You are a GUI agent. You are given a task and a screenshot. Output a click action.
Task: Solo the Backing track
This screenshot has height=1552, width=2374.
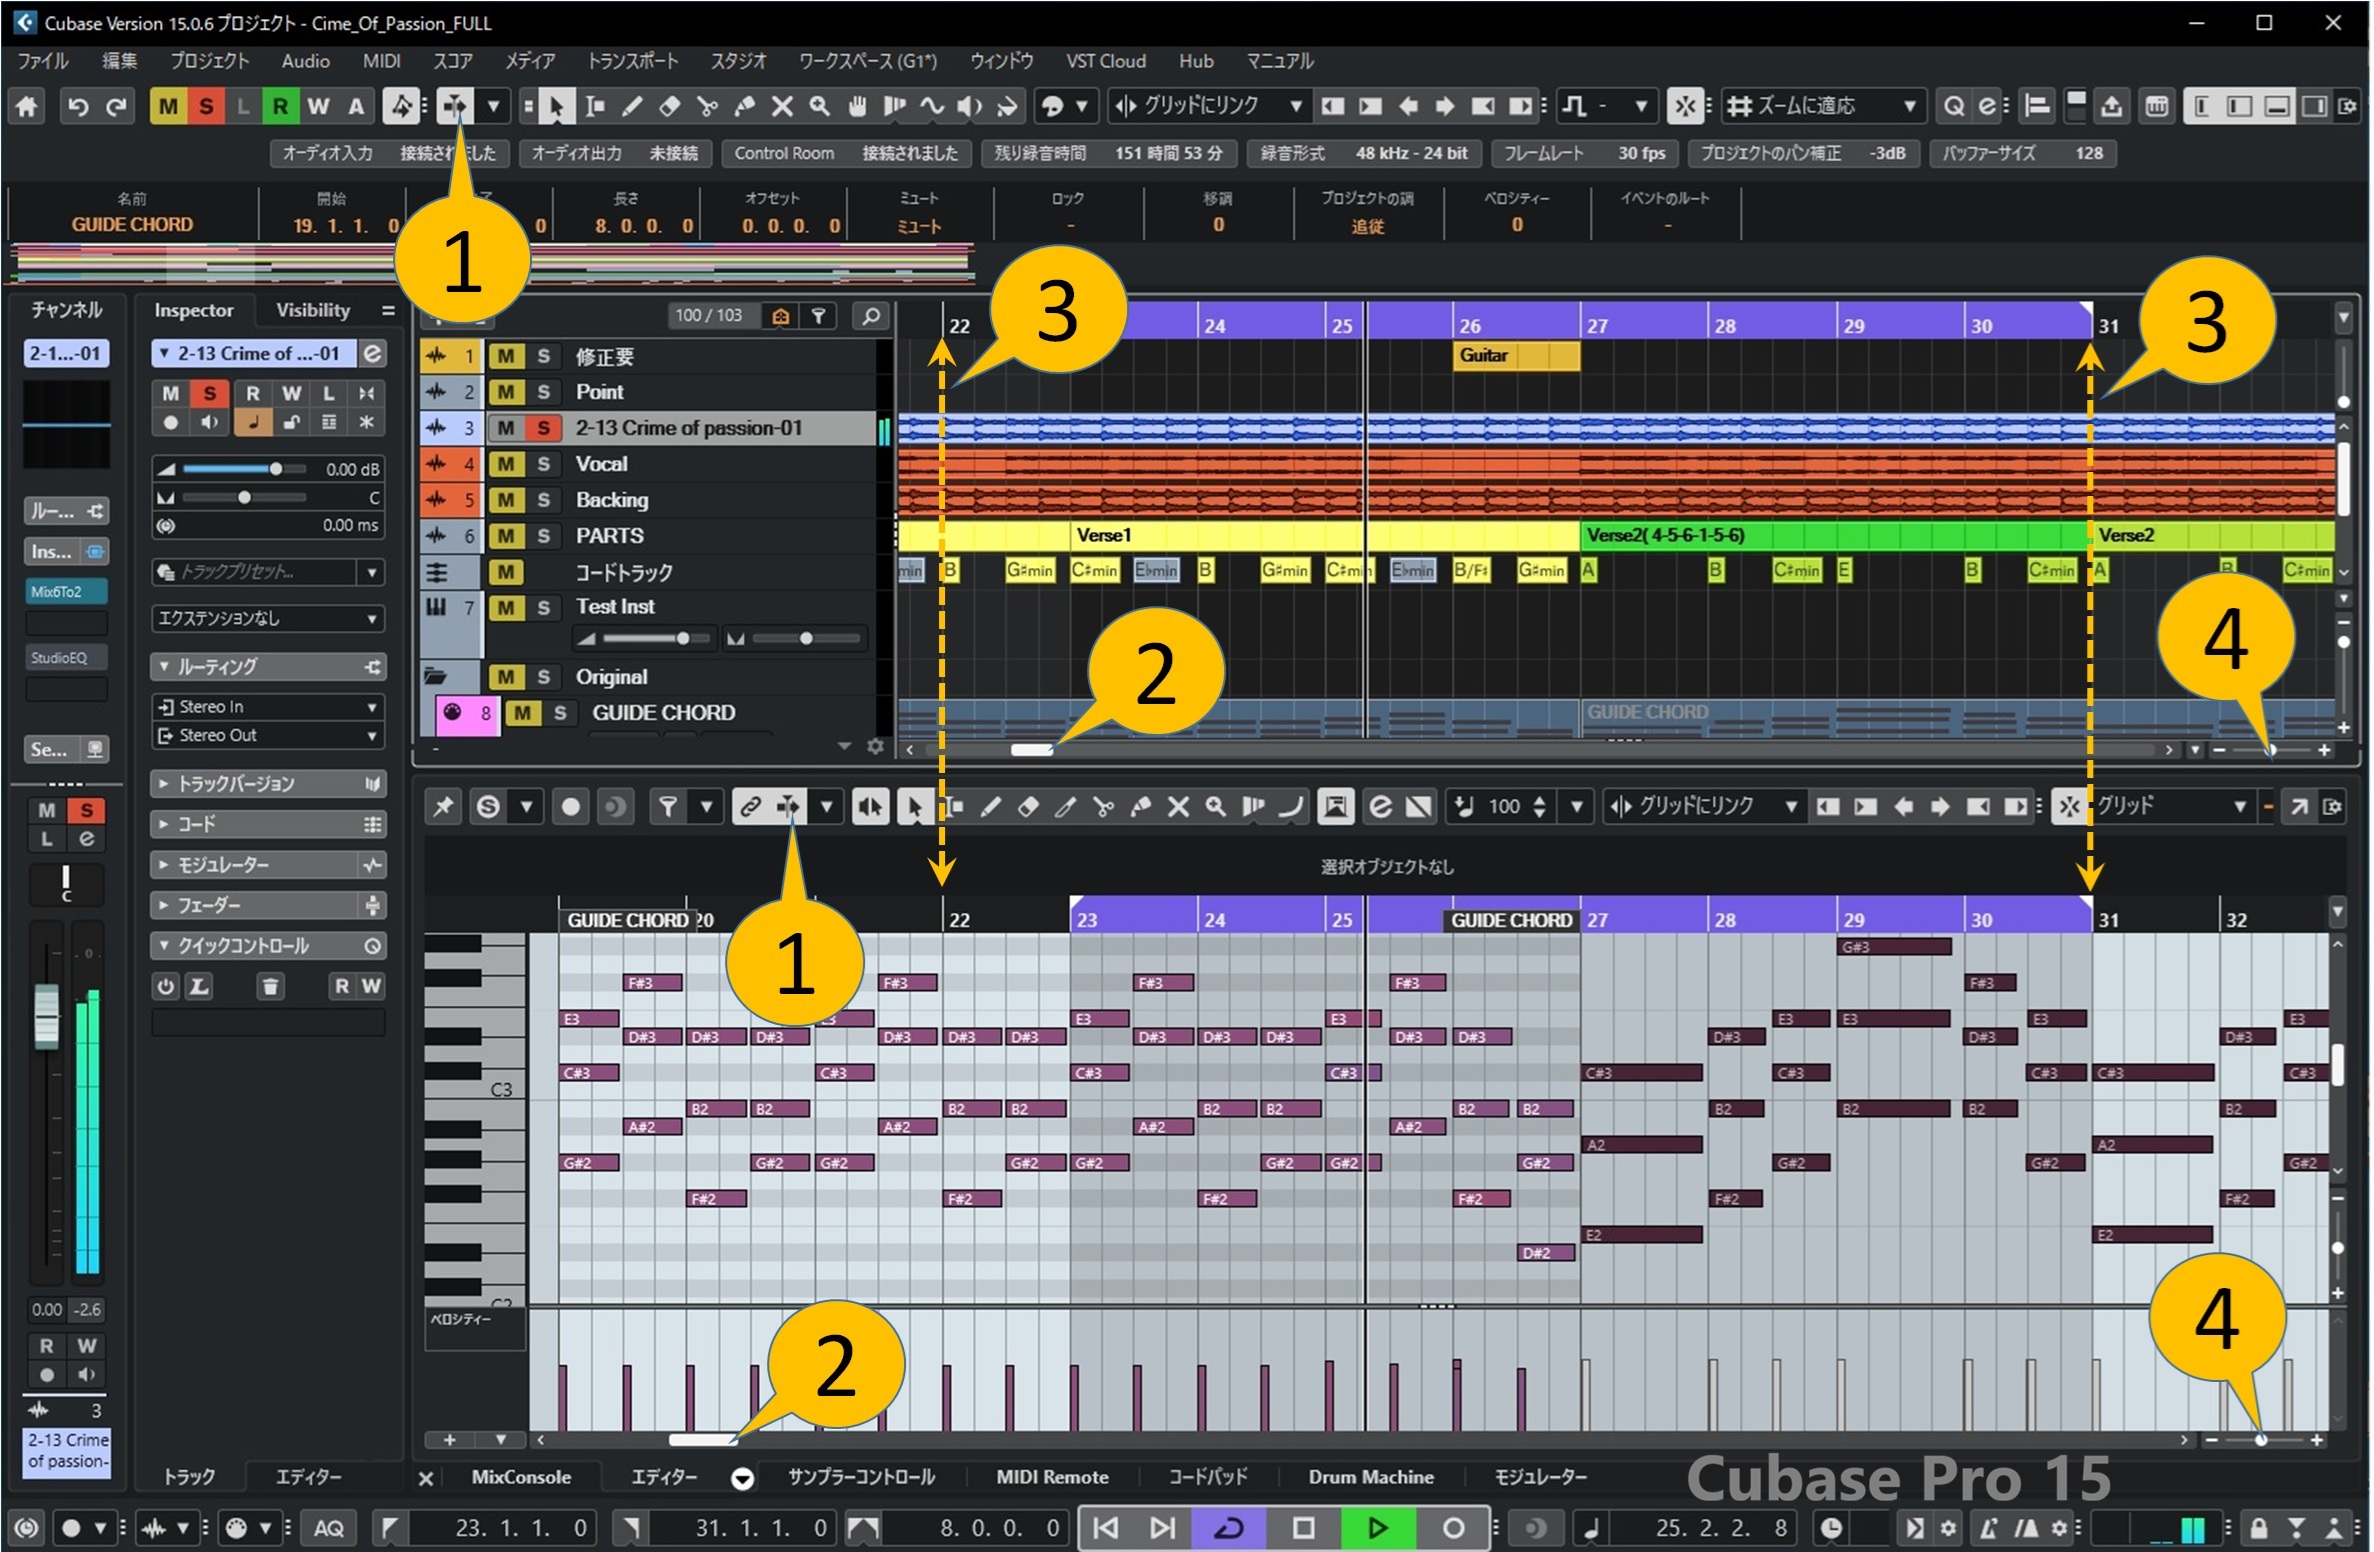click(543, 500)
